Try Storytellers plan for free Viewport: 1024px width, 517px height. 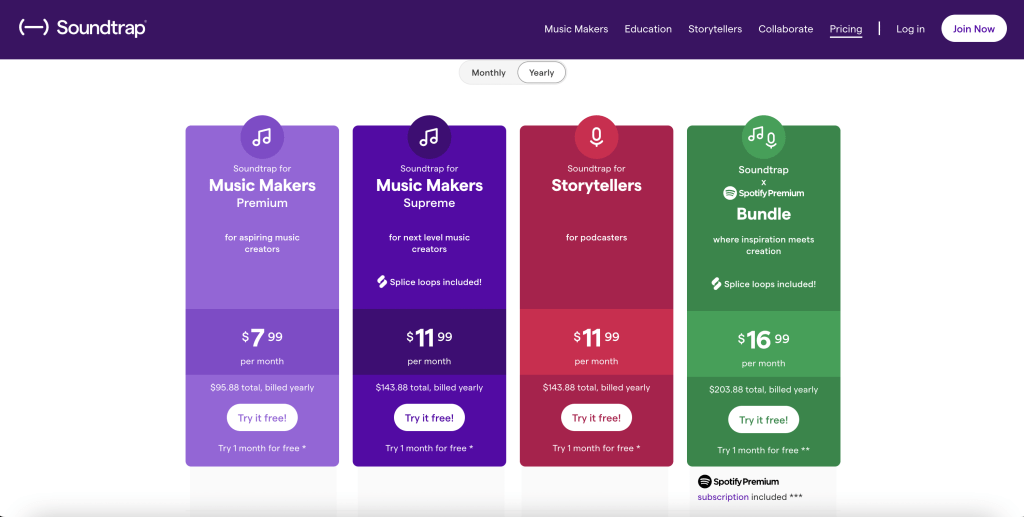tap(596, 418)
